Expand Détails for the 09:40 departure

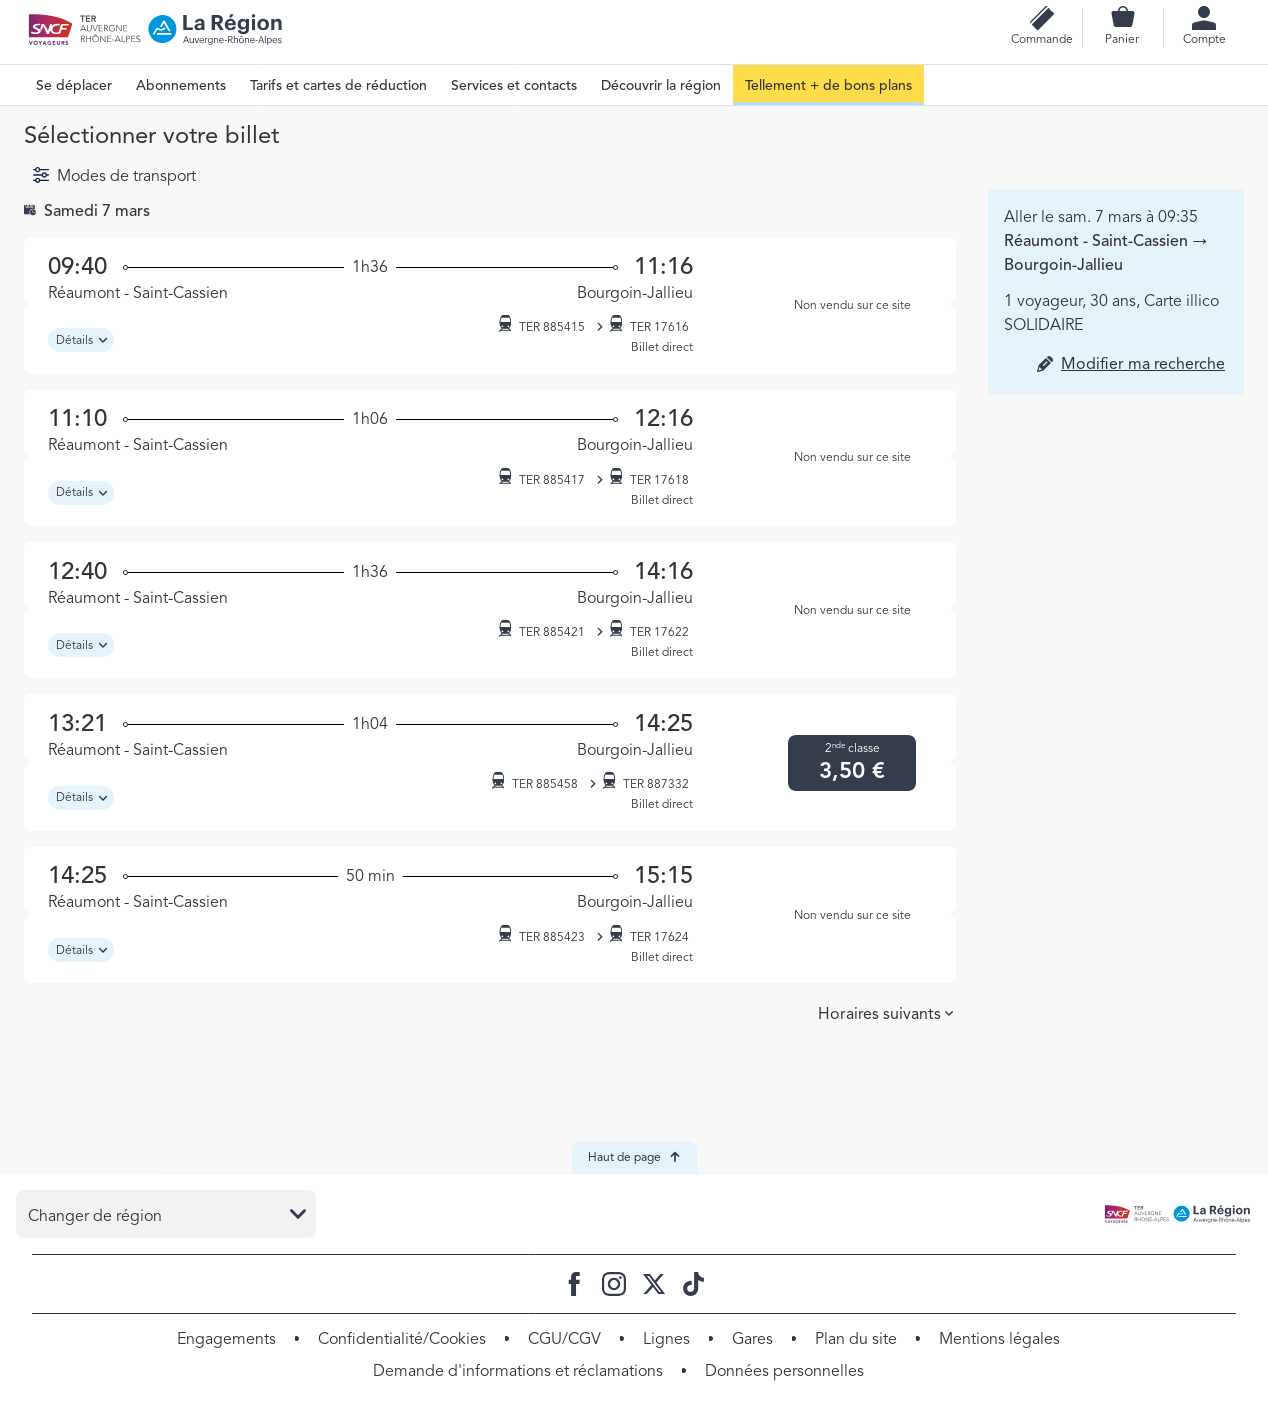point(81,340)
